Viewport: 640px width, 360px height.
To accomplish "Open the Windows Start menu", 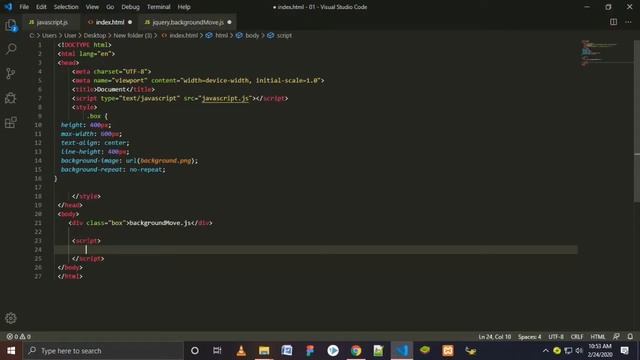I will point(11,351).
